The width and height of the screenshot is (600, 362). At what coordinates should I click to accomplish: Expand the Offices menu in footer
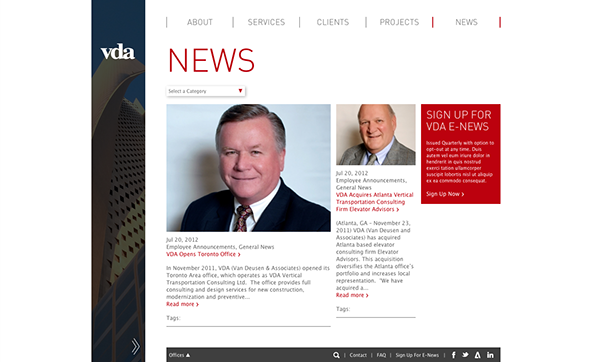[179, 355]
